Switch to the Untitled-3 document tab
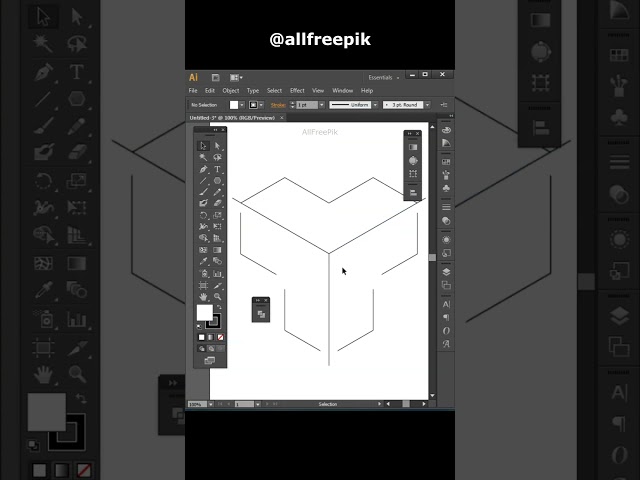Viewport: 640px width, 480px height. click(237, 118)
